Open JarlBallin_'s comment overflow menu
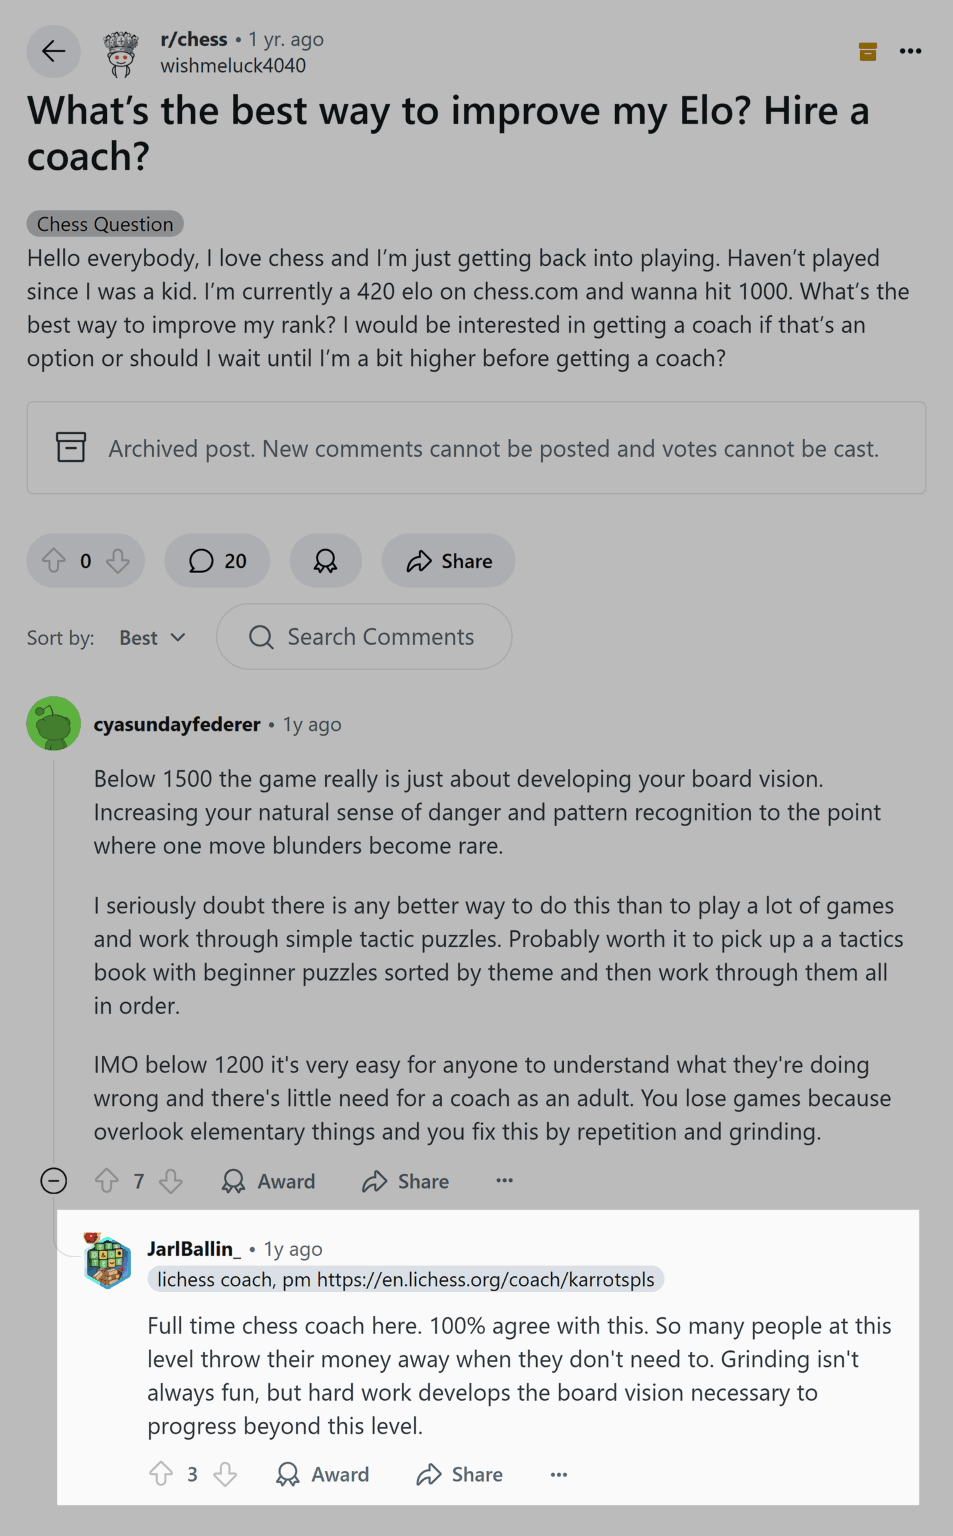The width and height of the screenshot is (953, 1536). click(x=558, y=1474)
